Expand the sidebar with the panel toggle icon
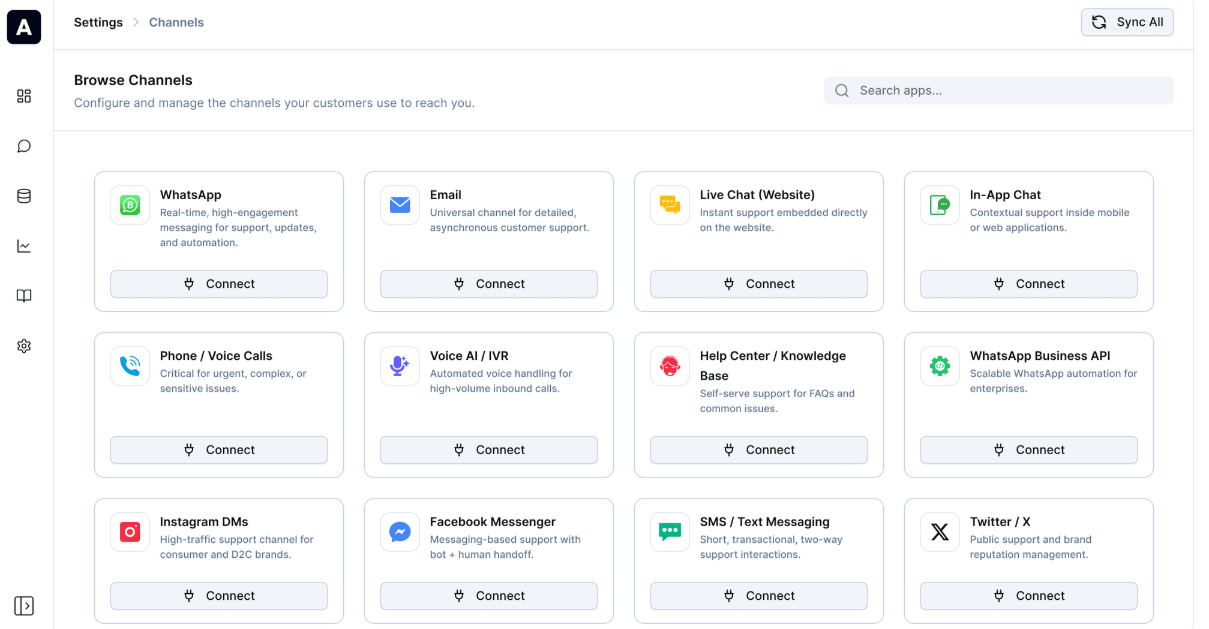 (x=24, y=606)
